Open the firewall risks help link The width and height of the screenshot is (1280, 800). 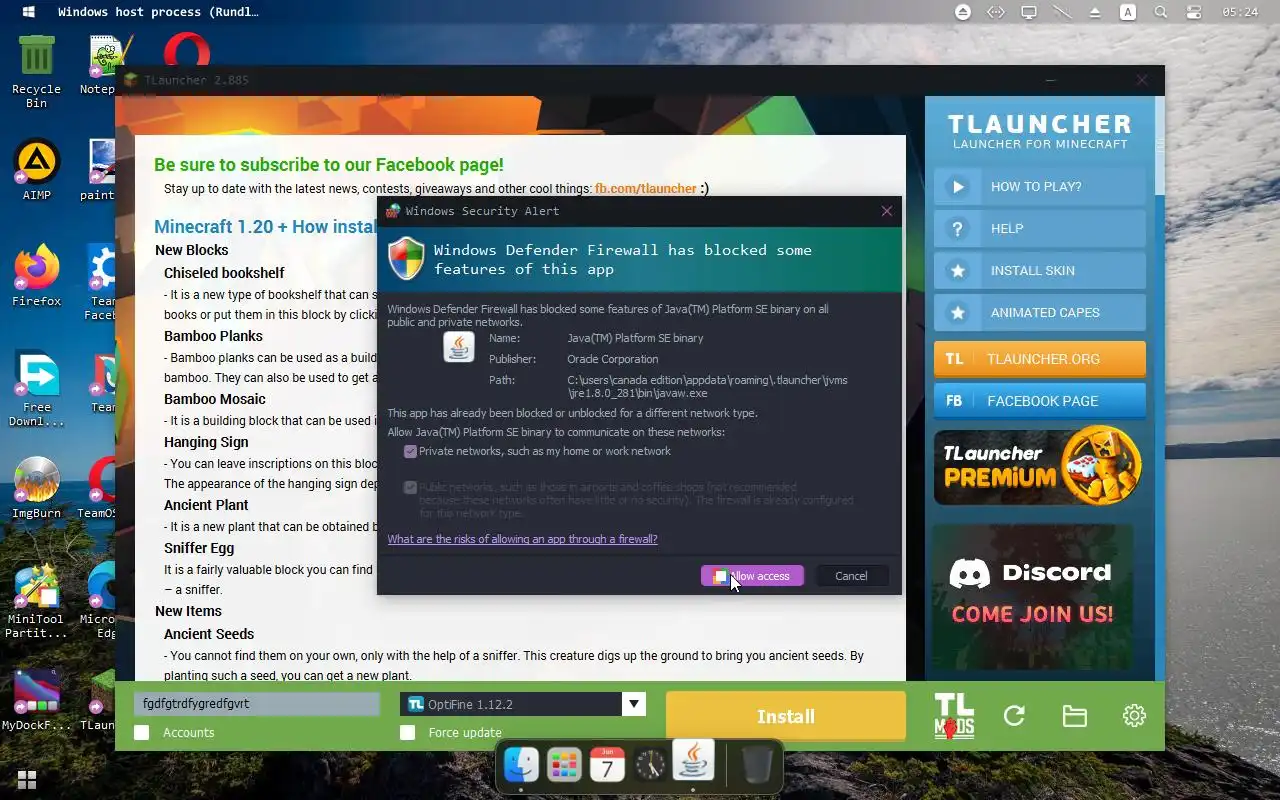tap(522, 539)
